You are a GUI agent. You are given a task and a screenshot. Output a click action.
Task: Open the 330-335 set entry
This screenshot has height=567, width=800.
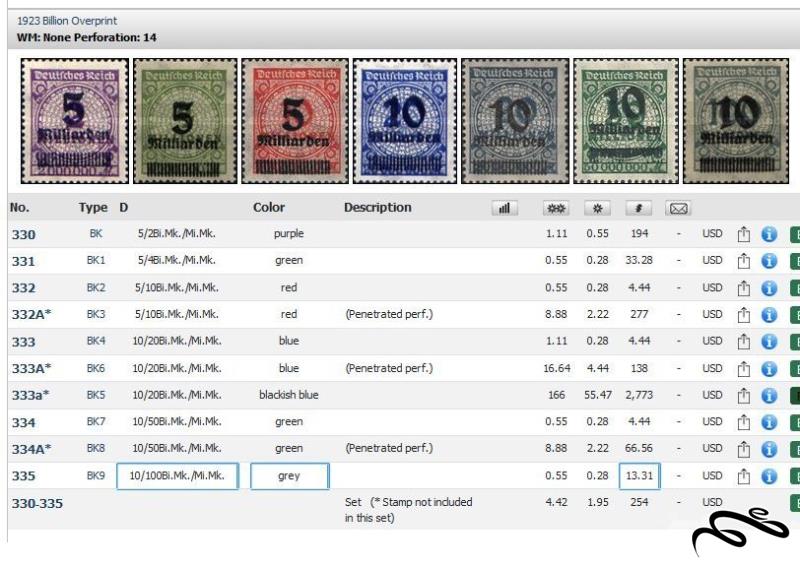click(x=37, y=504)
